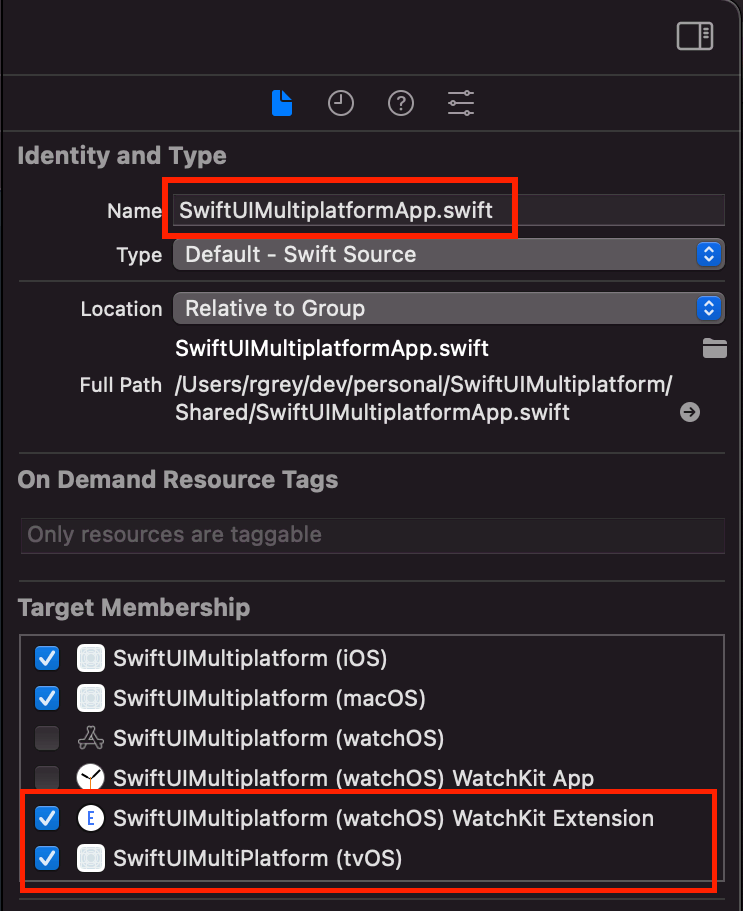This screenshot has width=743, height=911.
Task: Click the watchOS WatchKit App clock icon
Action: click(91, 778)
